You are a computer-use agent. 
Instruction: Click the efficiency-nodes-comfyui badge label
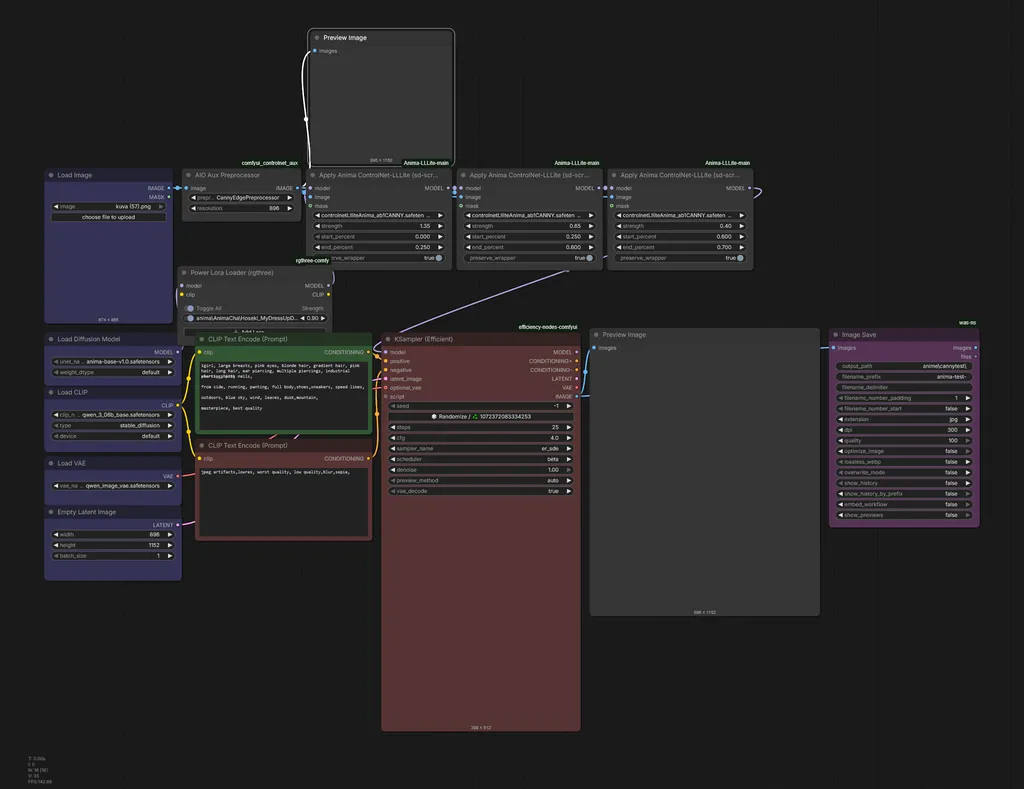(548, 327)
